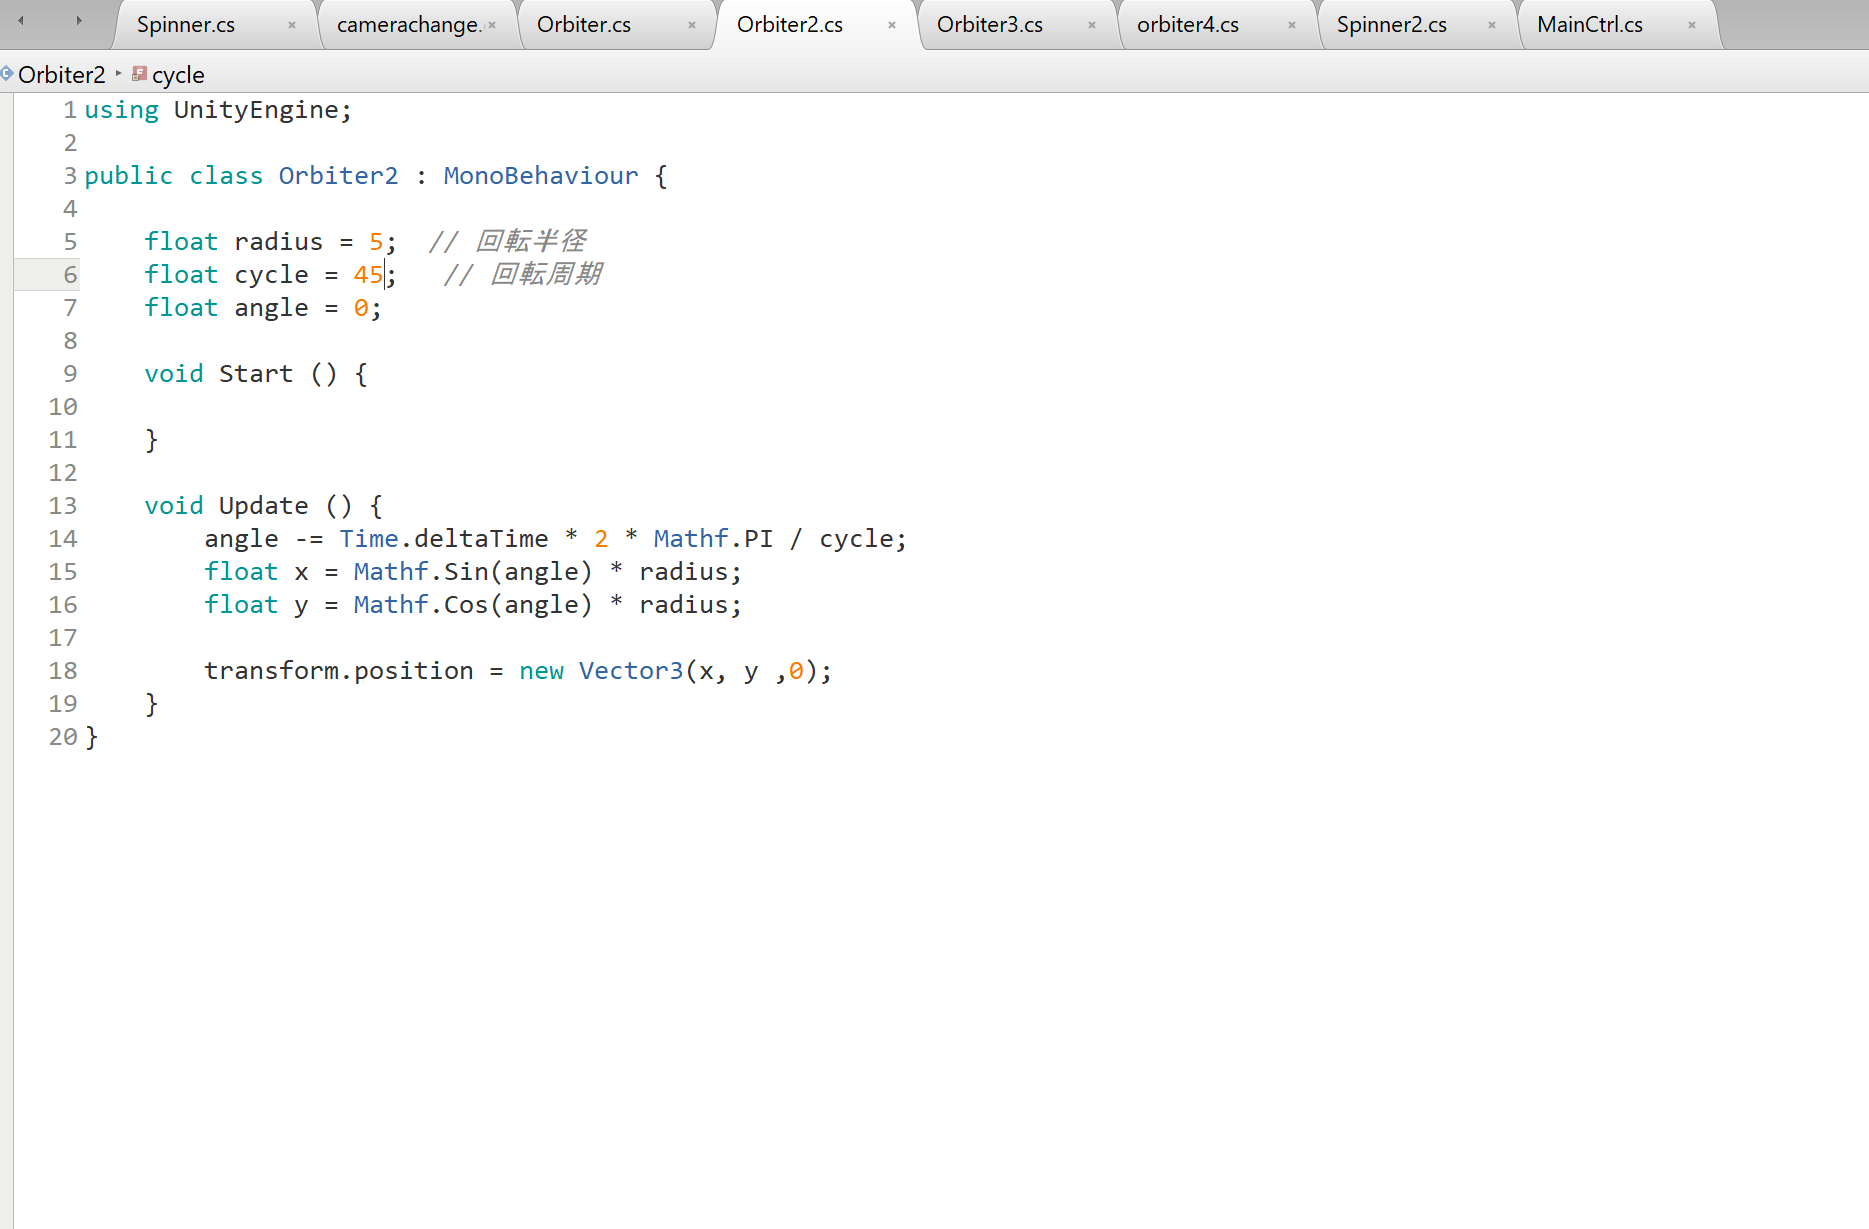
Task: Switch to the camerachange tab
Action: [408, 25]
